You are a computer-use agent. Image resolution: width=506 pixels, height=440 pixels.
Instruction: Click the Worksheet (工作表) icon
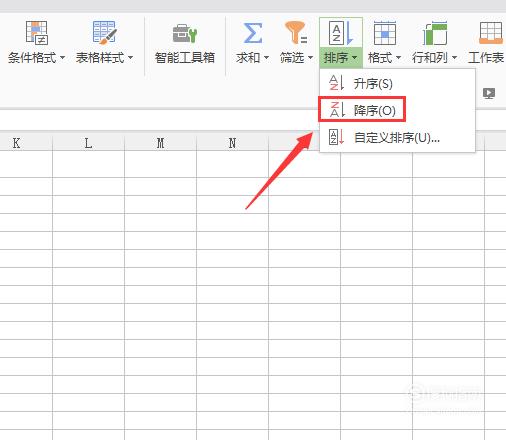tap(491, 33)
